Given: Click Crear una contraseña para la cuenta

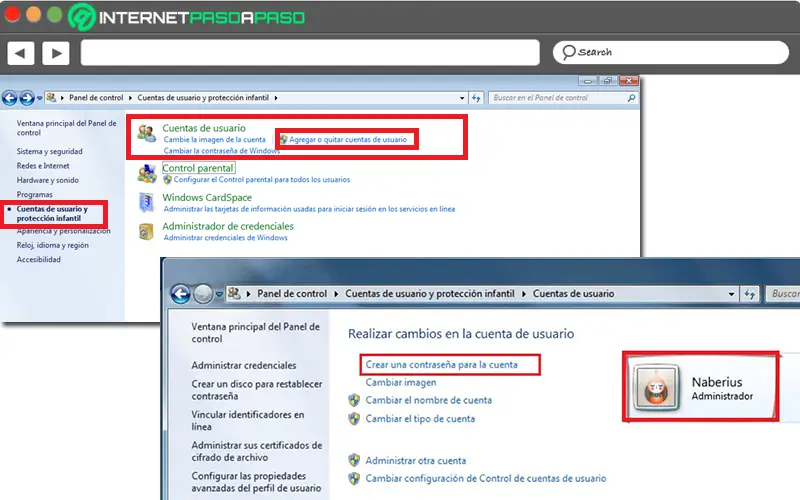Looking at the screenshot, I should (442, 365).
